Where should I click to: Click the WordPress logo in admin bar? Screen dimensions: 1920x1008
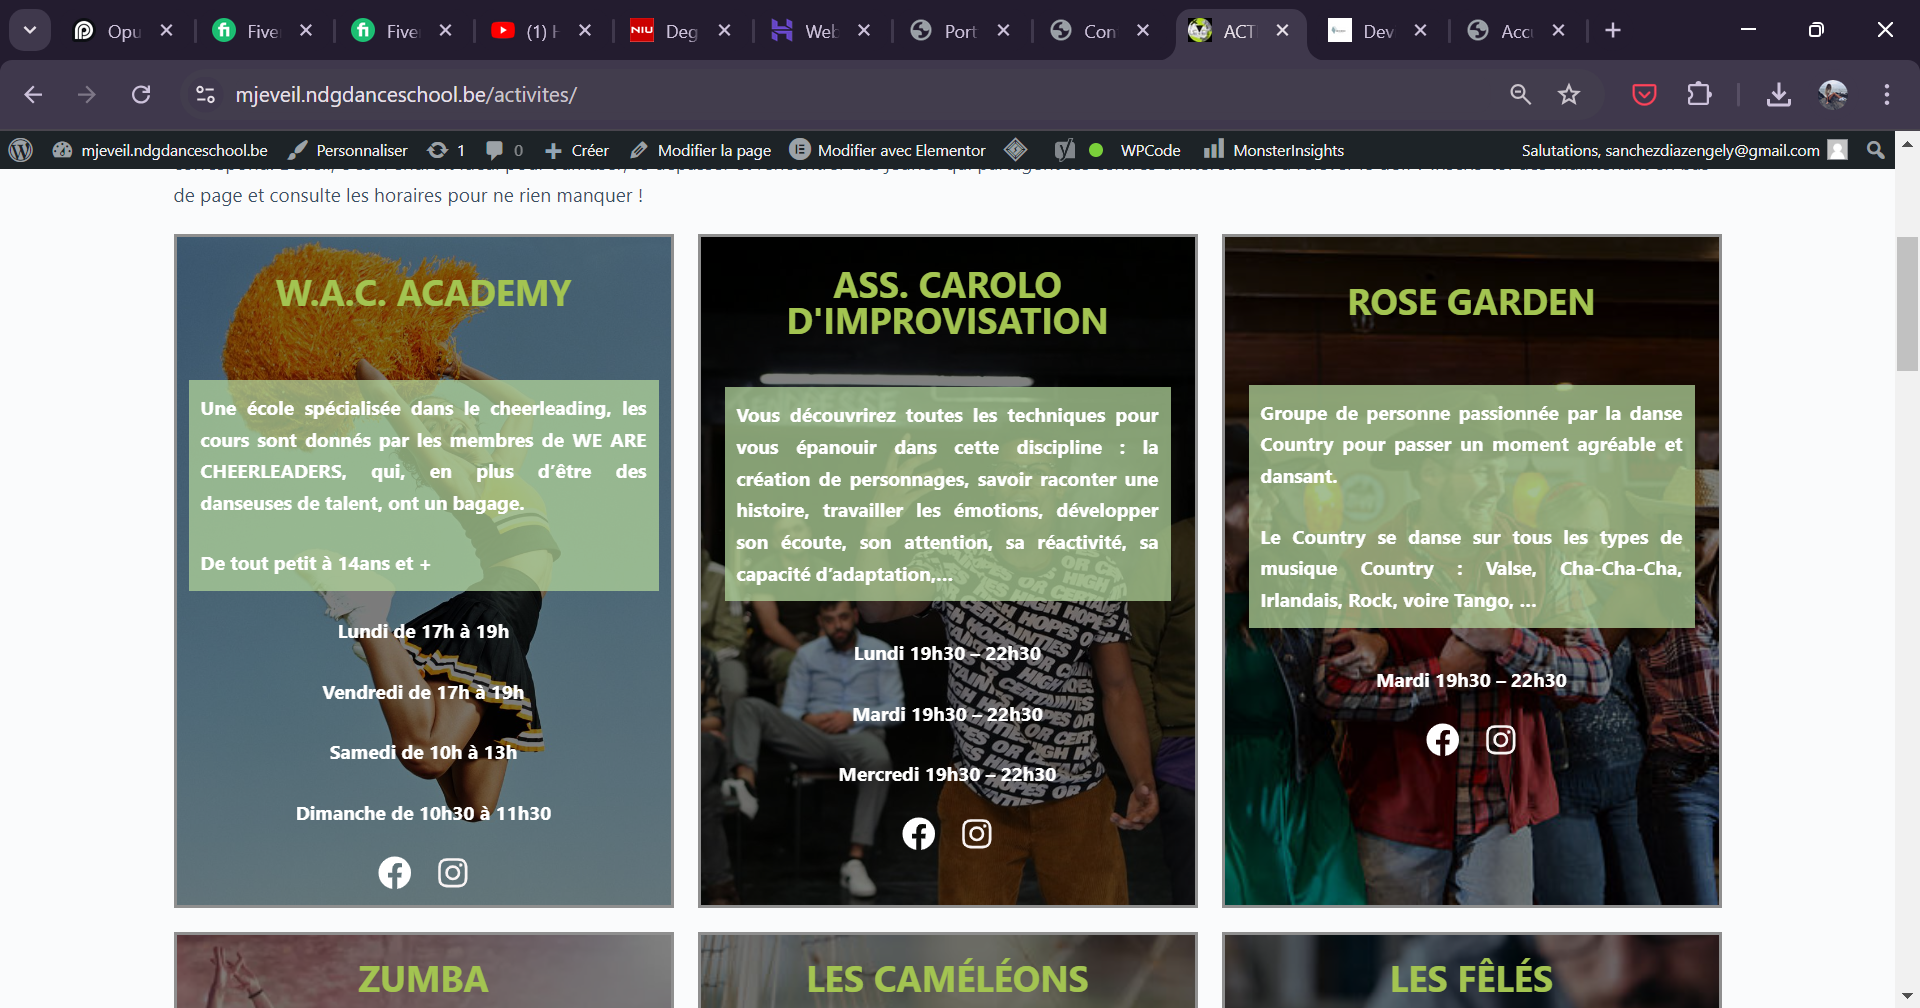[x=21, y=150]
